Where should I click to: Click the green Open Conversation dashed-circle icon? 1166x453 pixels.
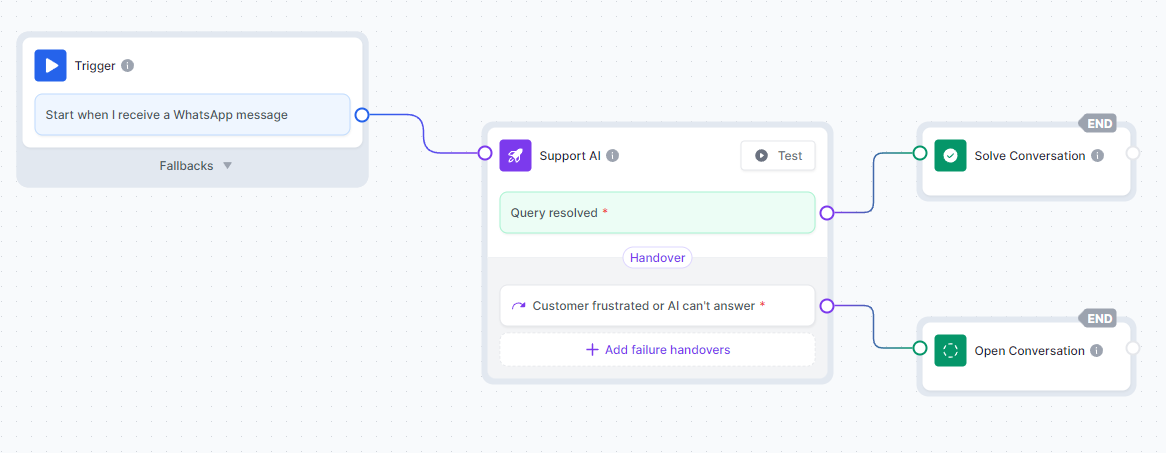pyautogui.click(x=950, y=350)
